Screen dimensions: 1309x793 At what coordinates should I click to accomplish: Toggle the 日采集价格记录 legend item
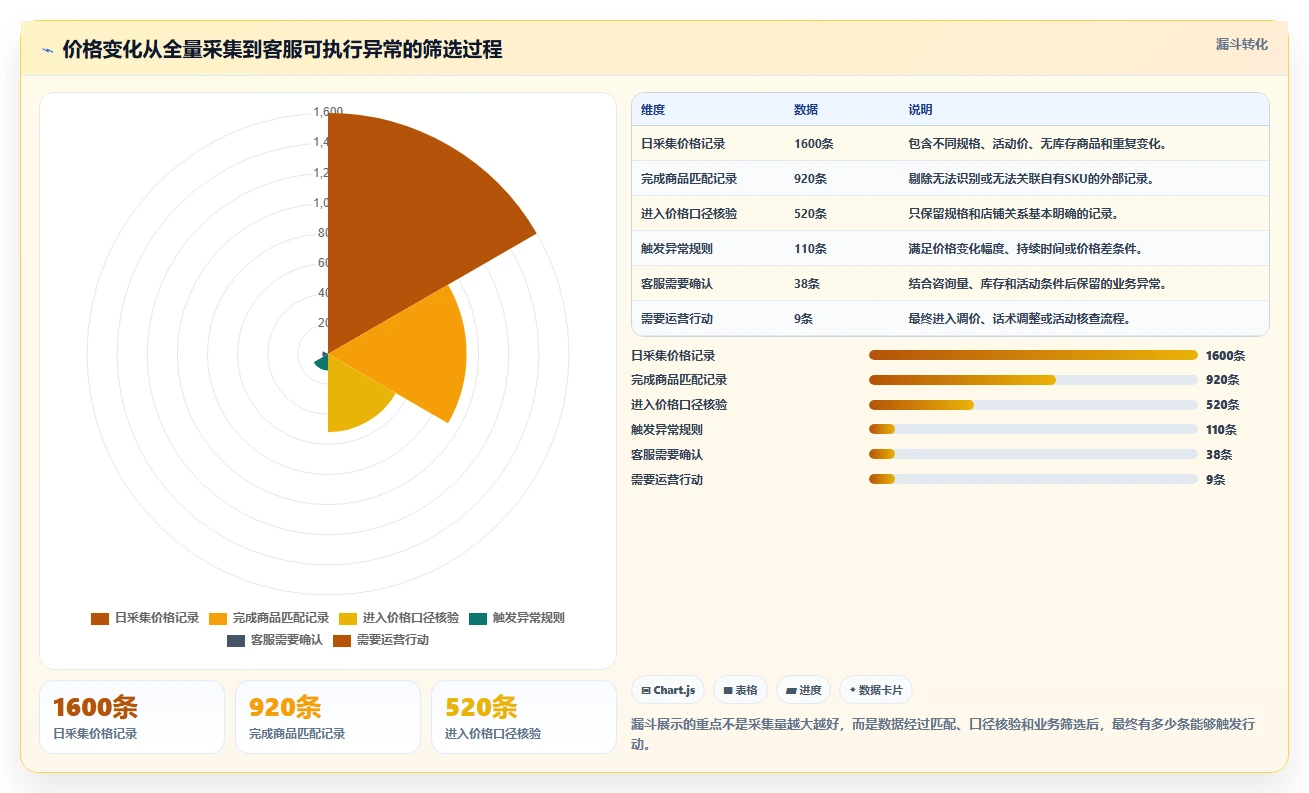(x=145, y=618)
